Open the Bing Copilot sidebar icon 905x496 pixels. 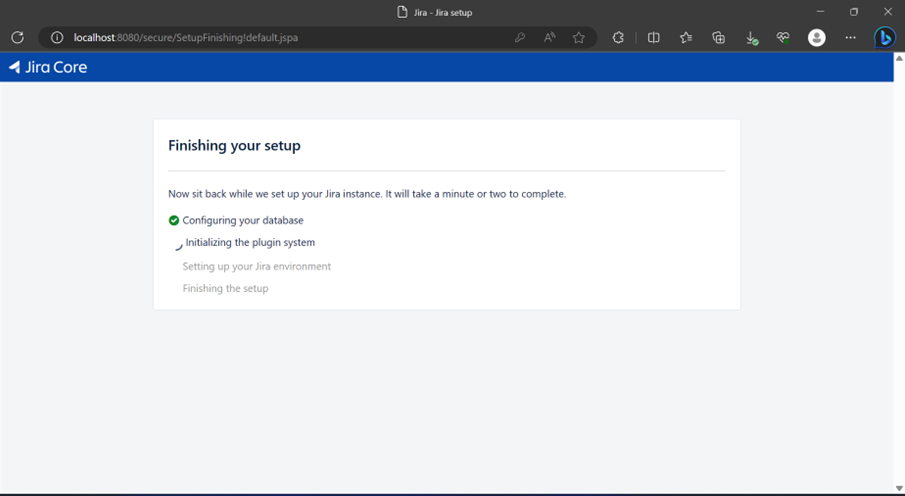[884, 38]
